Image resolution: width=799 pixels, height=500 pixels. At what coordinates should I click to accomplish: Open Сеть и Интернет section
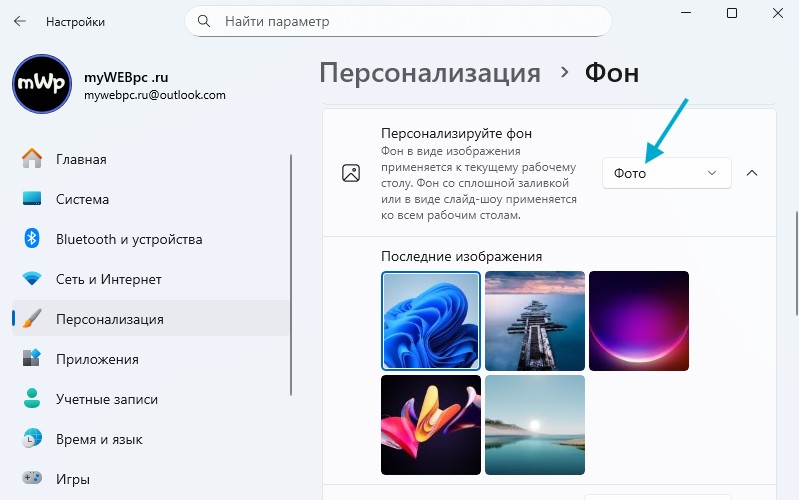[x=151, y=279]
